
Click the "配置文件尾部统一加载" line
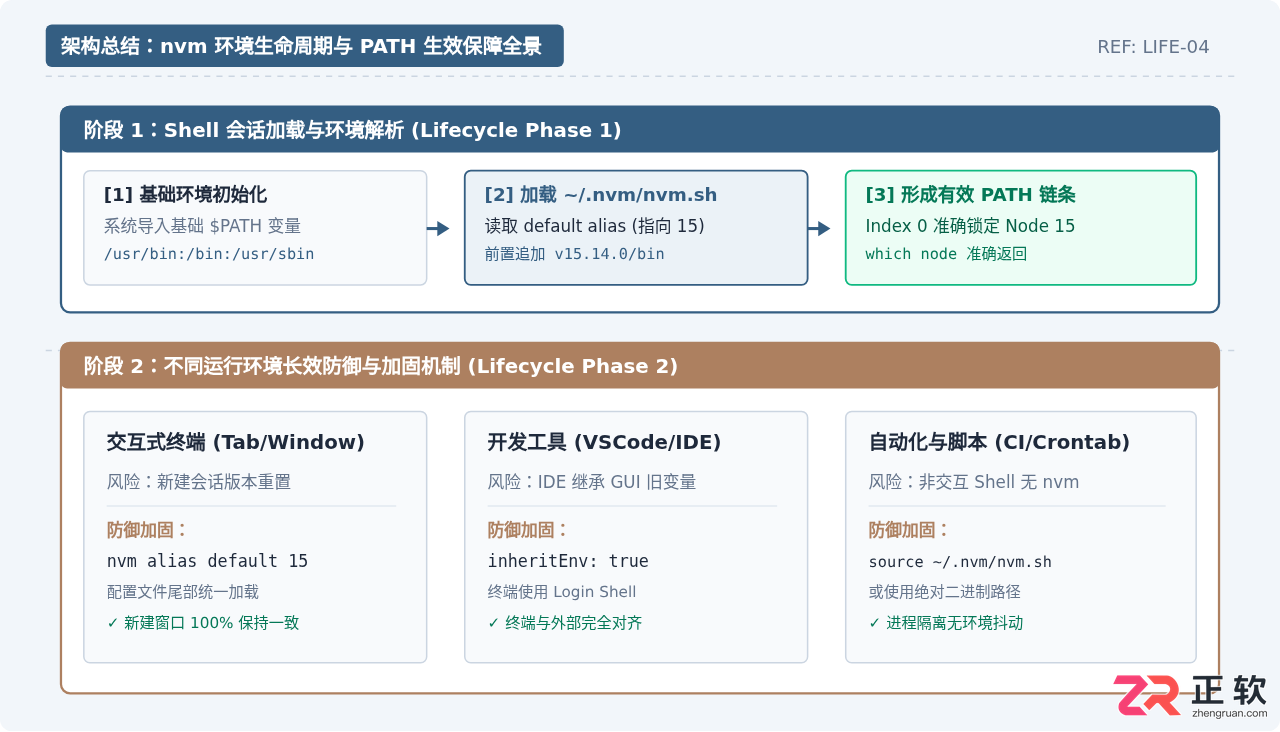tap(183, 592)
